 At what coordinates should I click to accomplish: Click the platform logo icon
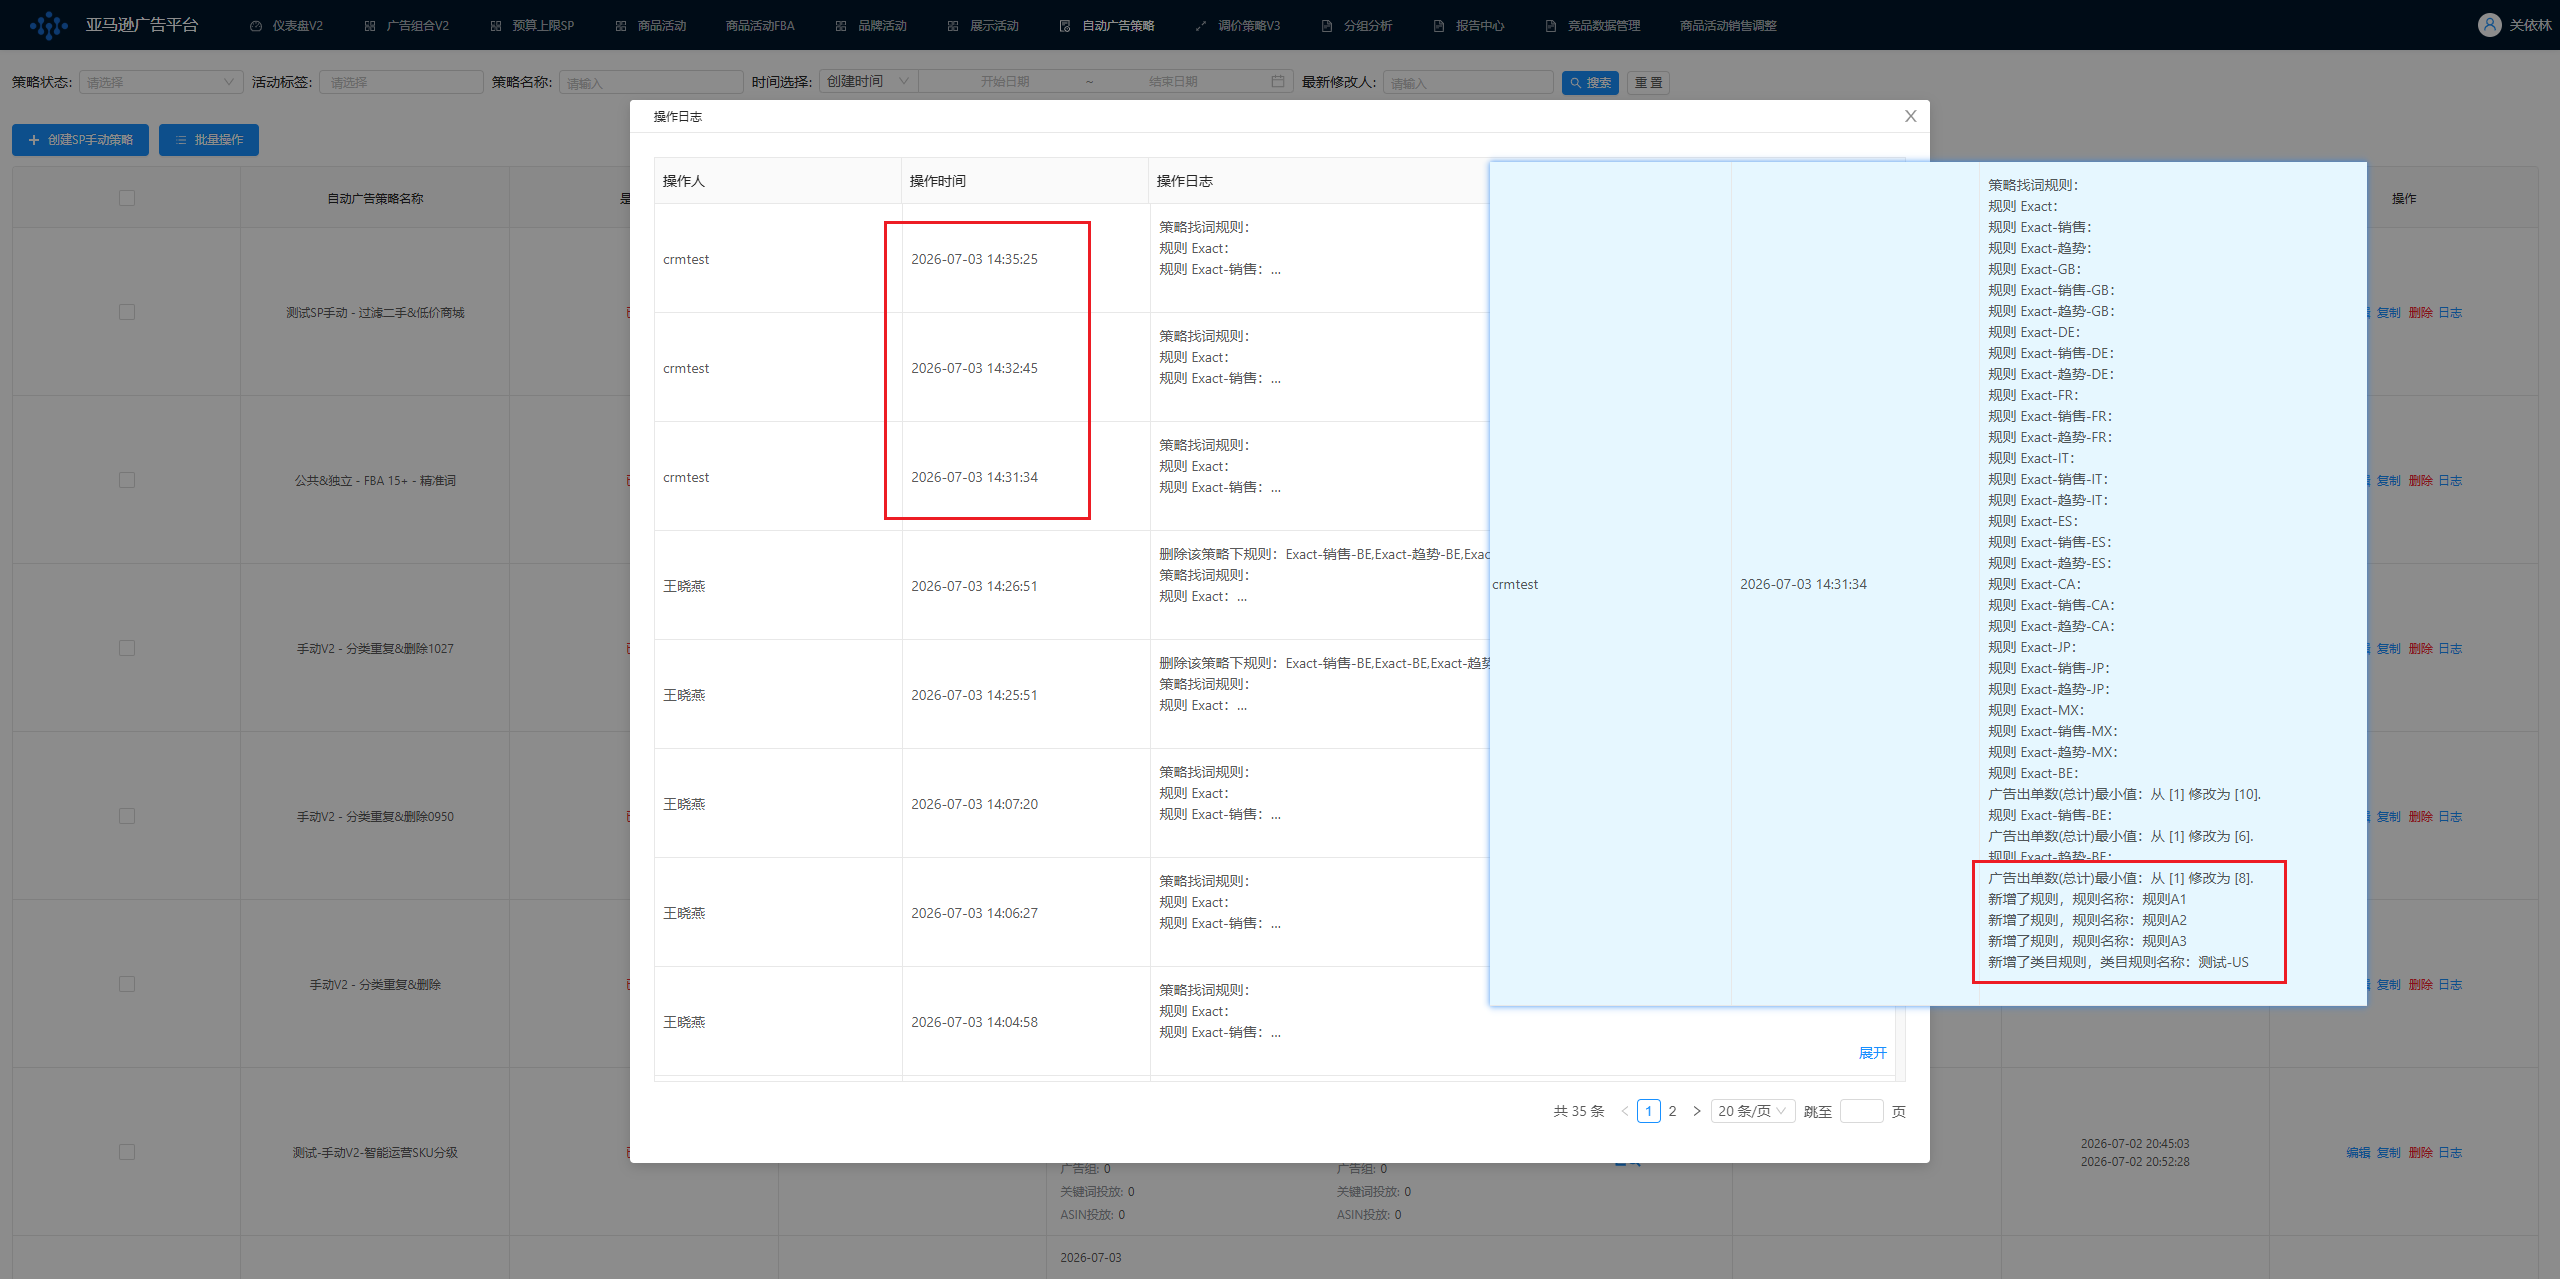point(48,25)
